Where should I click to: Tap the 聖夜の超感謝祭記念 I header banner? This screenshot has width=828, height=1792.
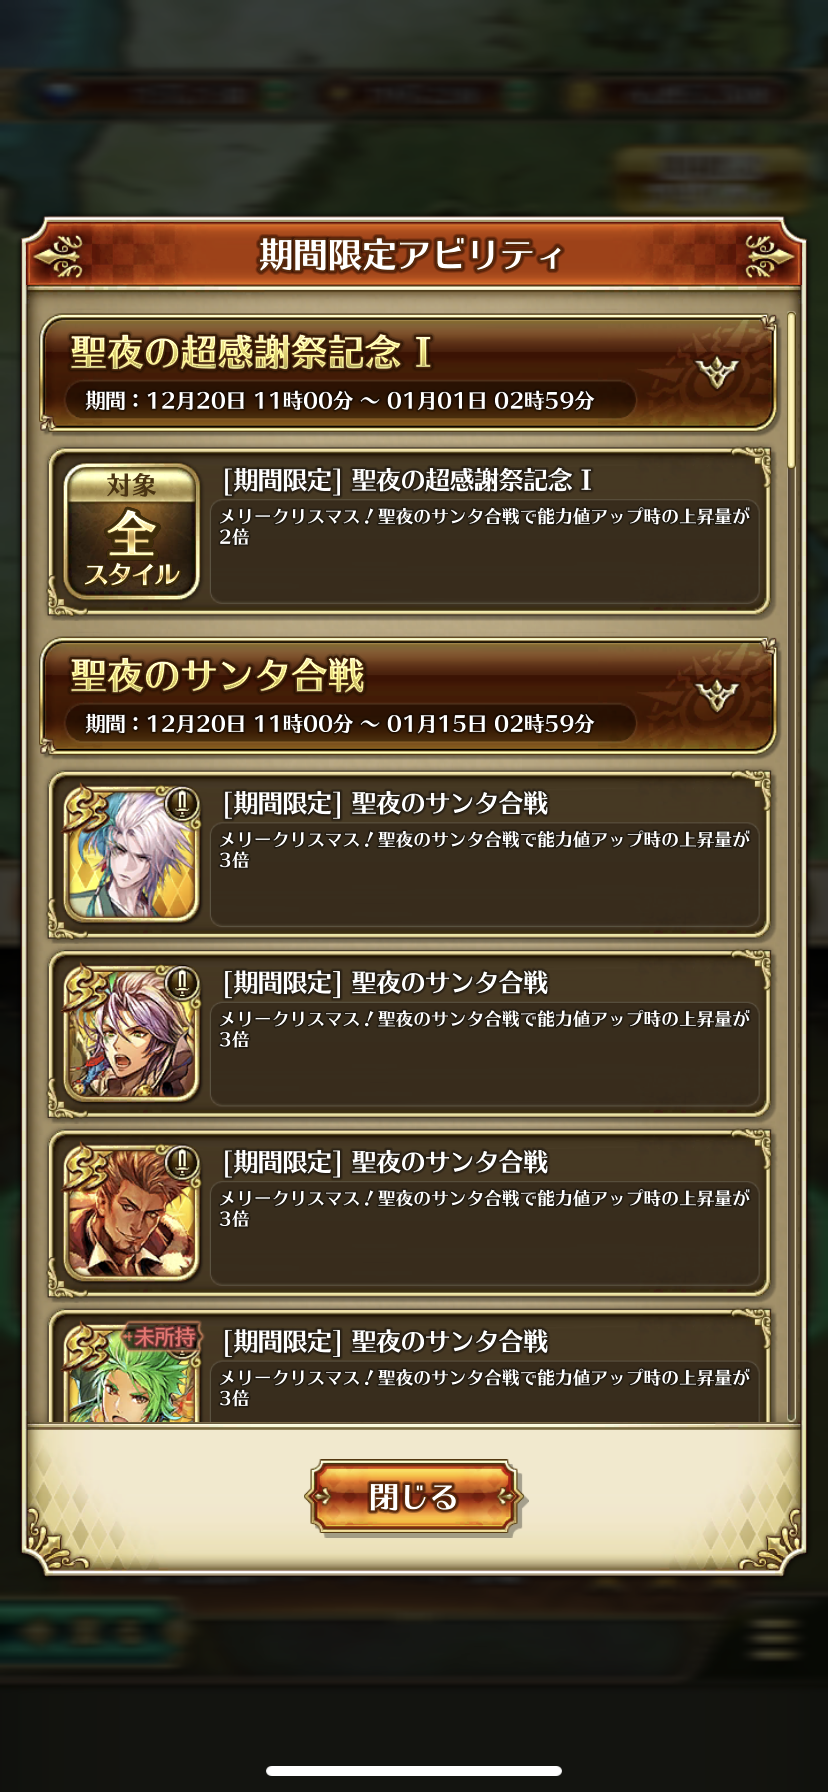tap(408, 373)
